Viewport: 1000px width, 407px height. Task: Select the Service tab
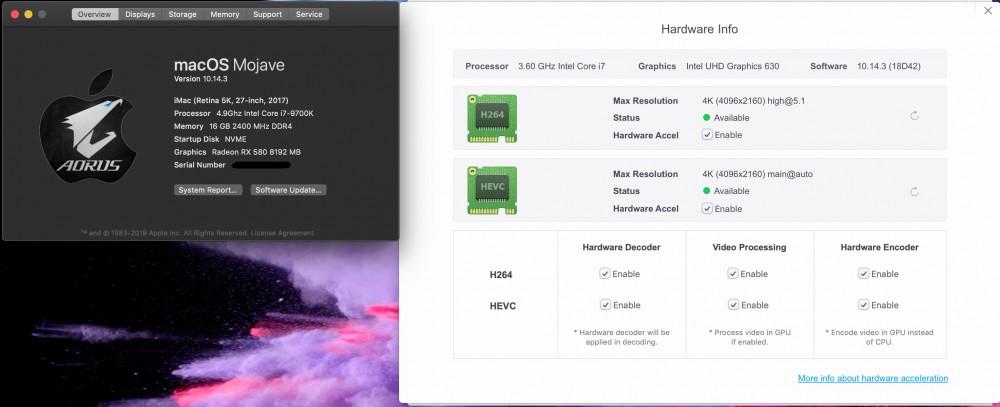coord(309,14)
